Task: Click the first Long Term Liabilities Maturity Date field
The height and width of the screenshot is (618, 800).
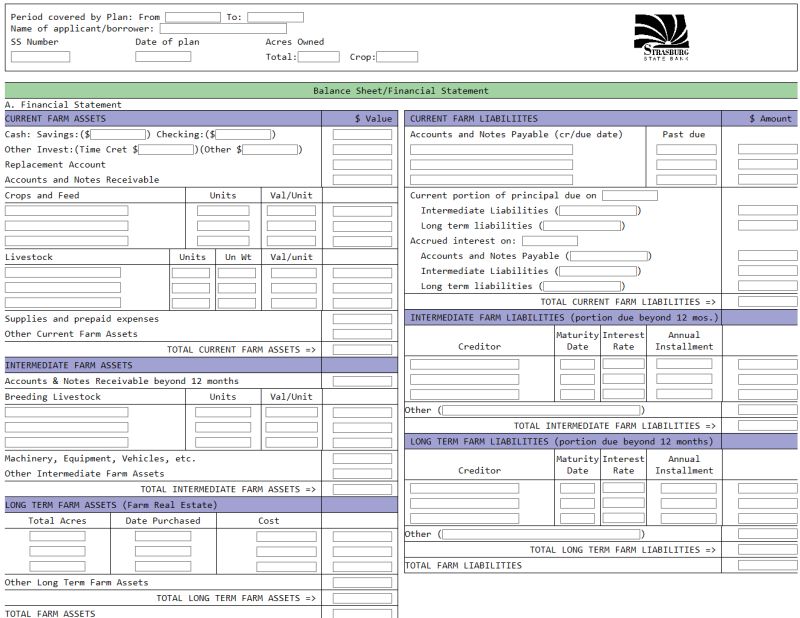Action: [x=577, y=488]
